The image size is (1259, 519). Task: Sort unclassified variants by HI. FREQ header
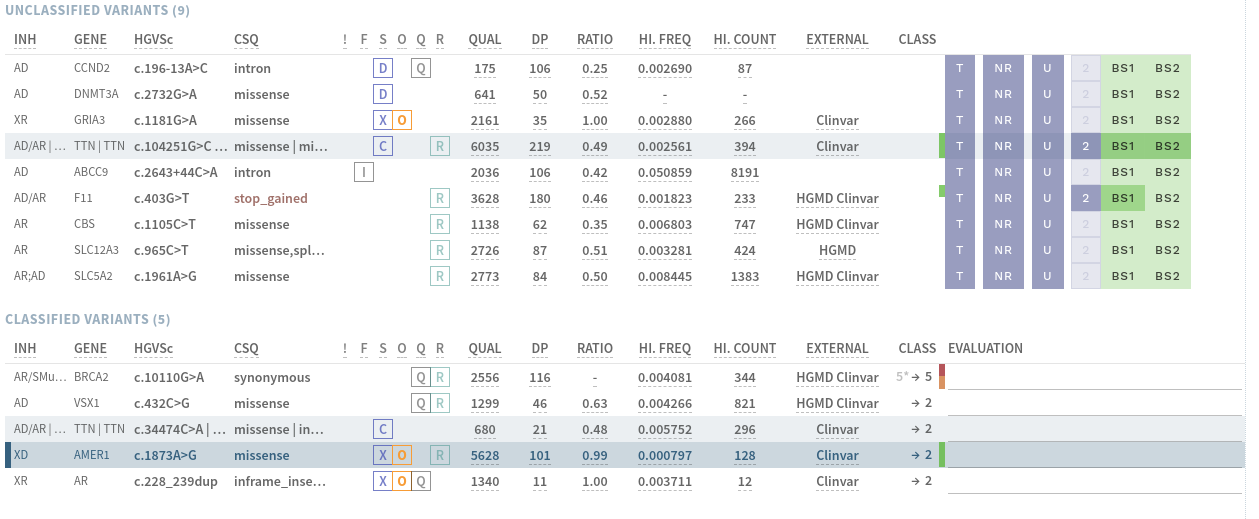665,40
